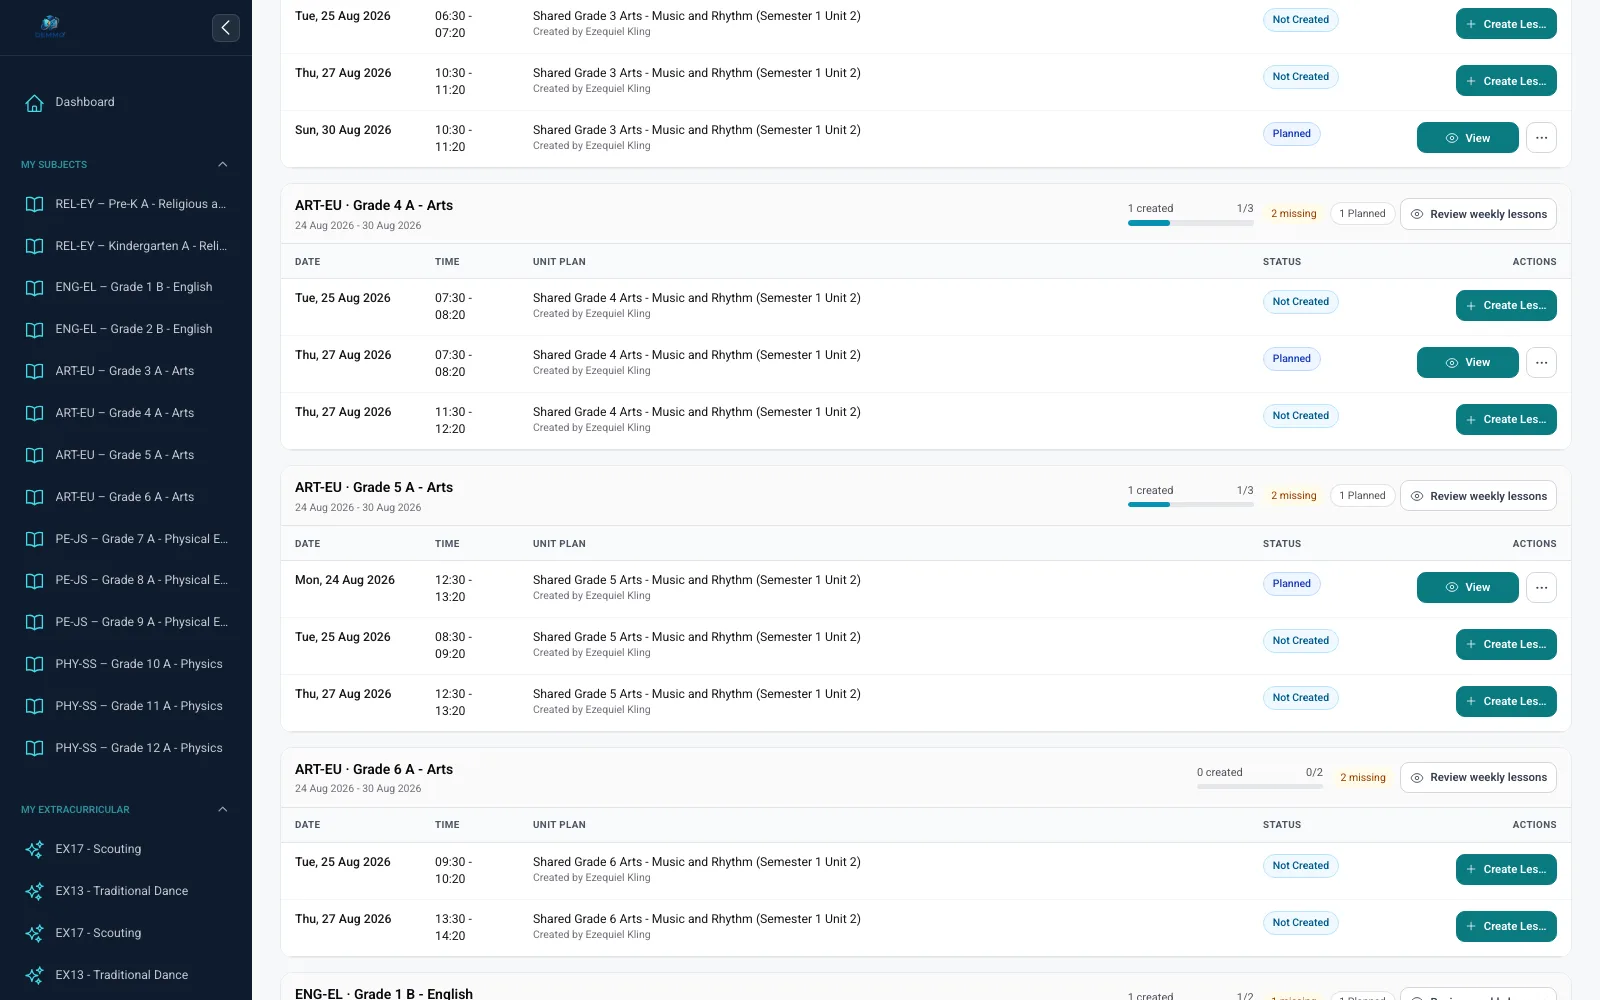The height and width of the screenshot is (1000, 1600).
Task: Click book icon for REL-EY Pre-K A
Action: click(34, 204)
